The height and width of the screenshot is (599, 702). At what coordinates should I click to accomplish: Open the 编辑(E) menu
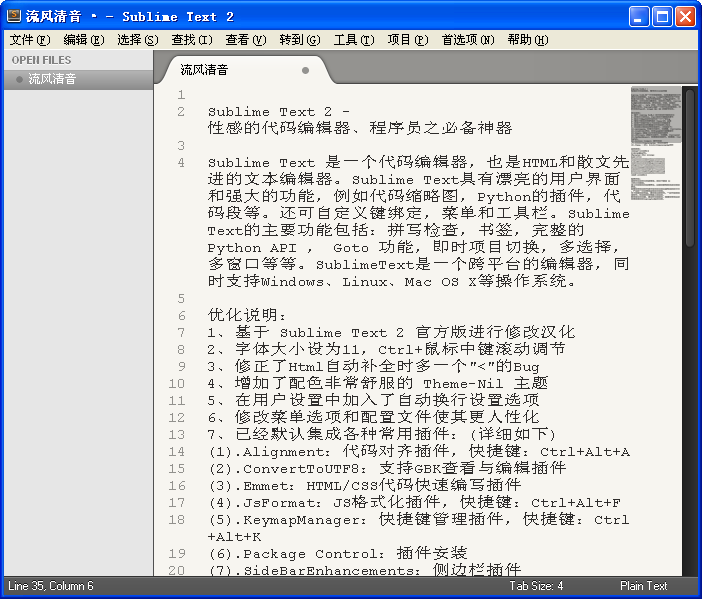[84, 40]
